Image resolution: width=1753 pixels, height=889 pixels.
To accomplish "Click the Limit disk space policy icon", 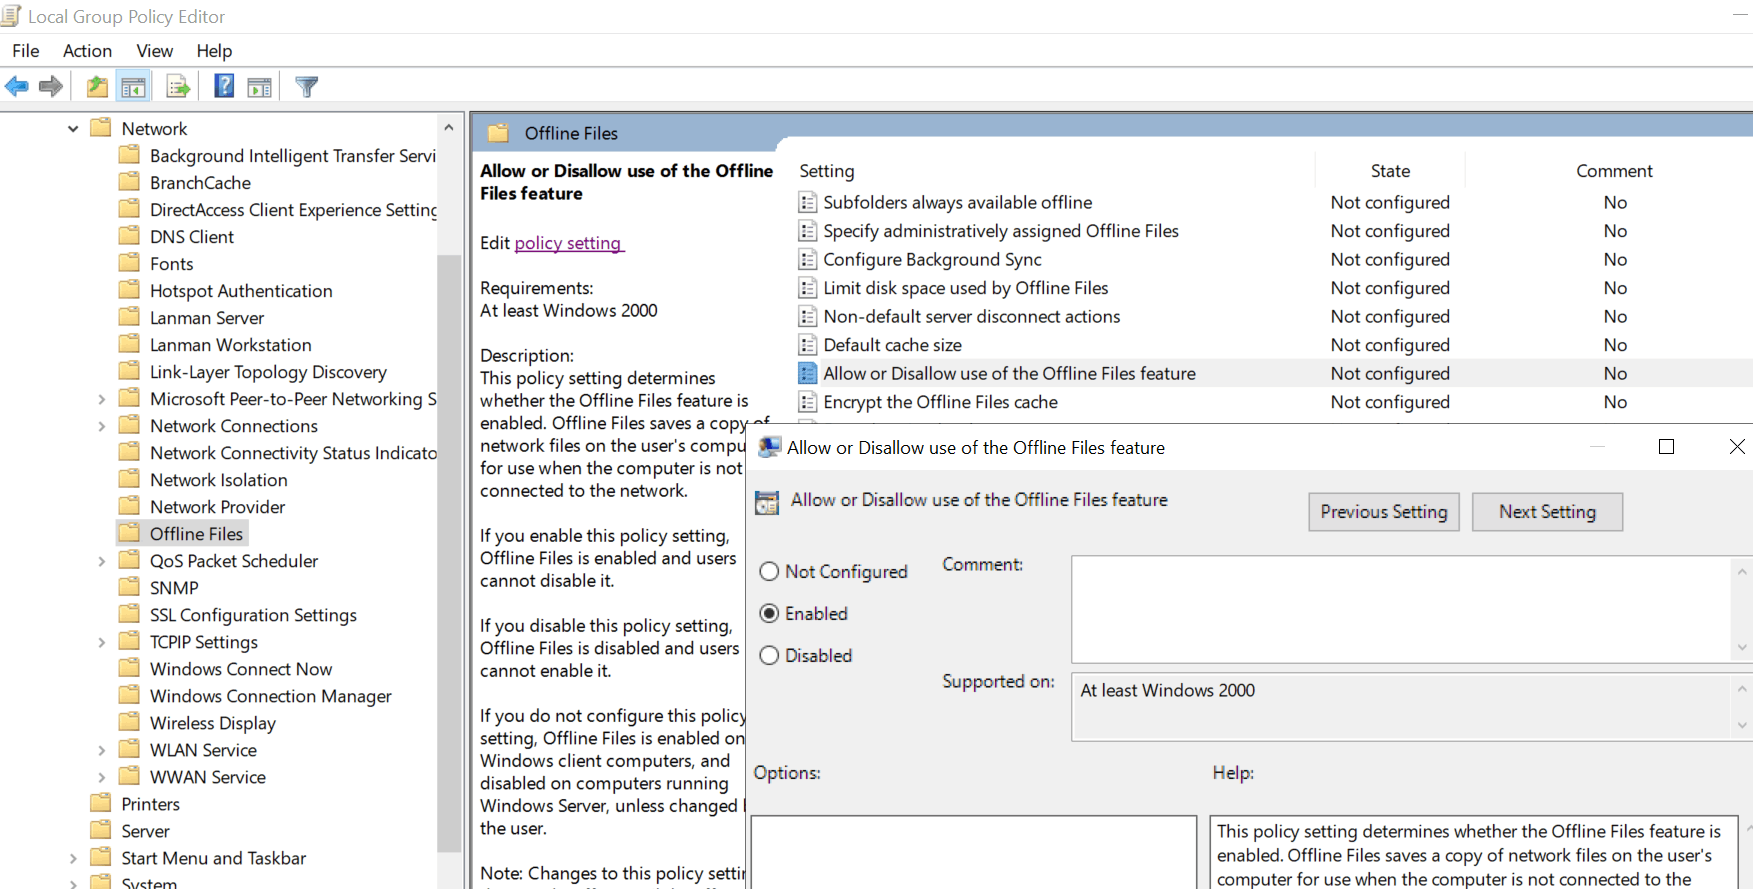I will pyautogui.click(x=808, y=288).
